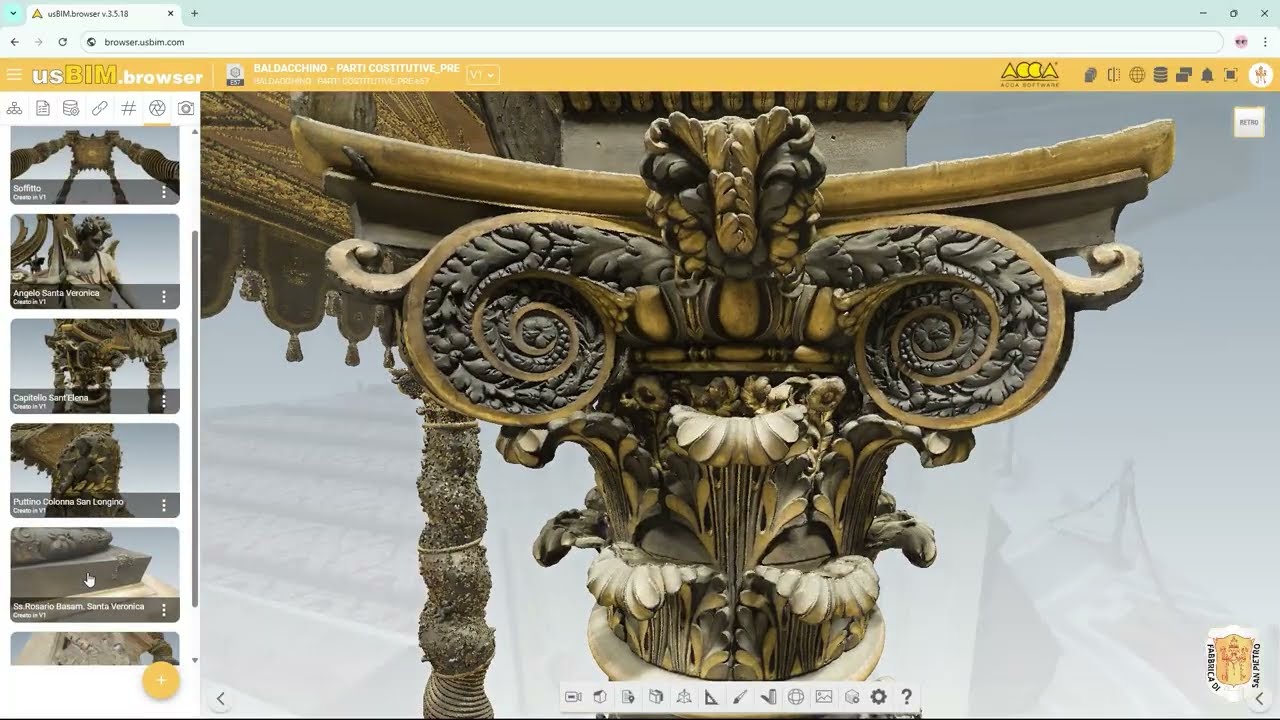
Task: Click the ACCA Software logo
Action: [1029, 74]
